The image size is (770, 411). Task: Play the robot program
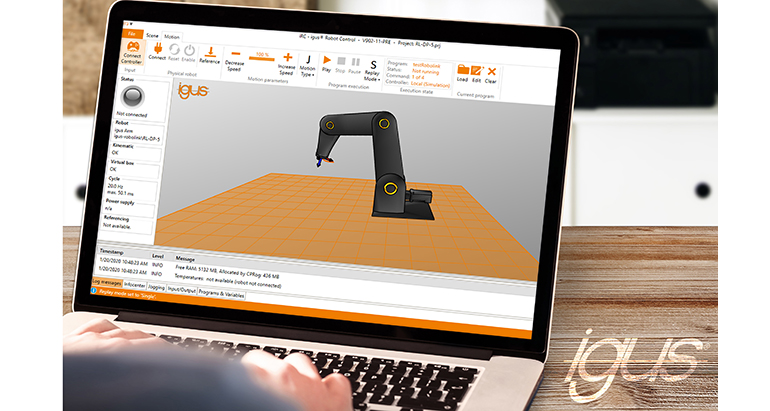coord(327,60)
